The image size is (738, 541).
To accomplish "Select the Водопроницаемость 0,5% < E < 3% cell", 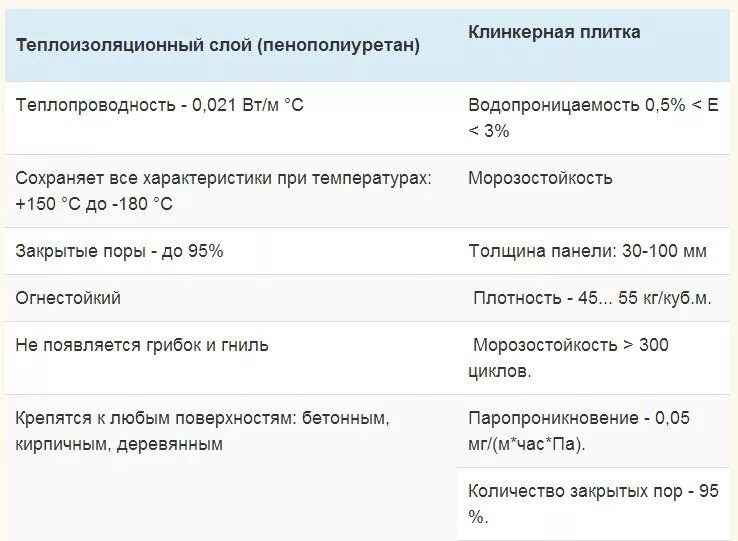I will pyautogui.click(x=594, y=118).
